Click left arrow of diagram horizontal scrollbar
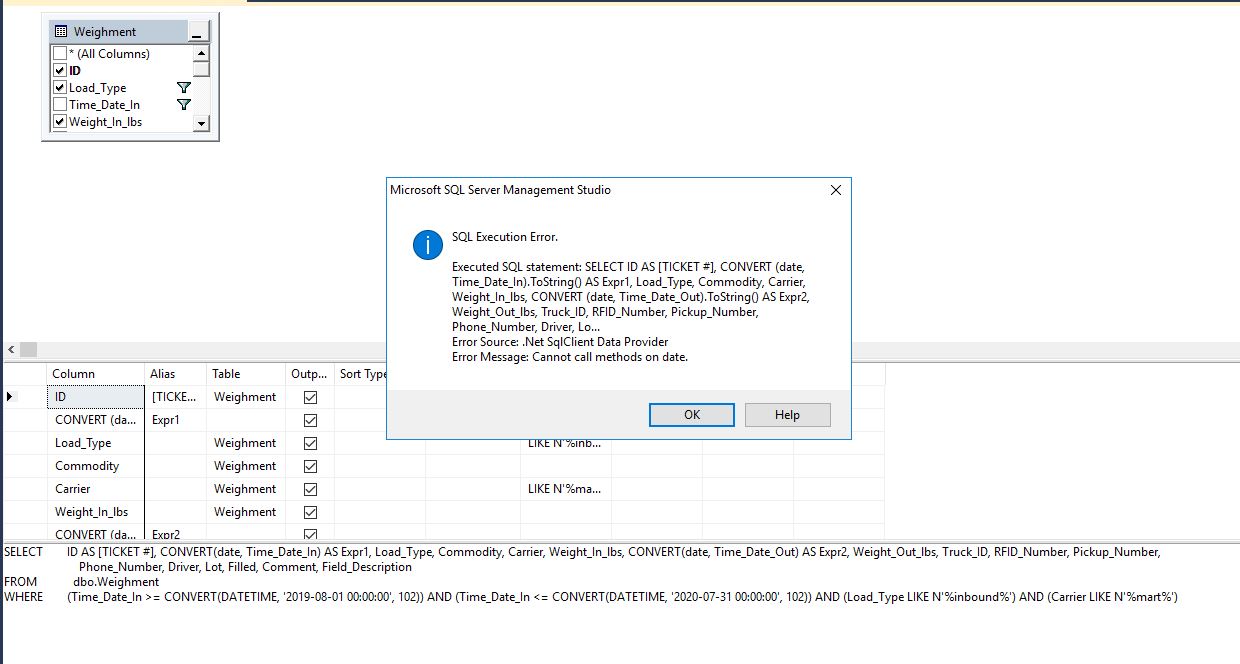The width and height of the screenshot is (1240, 664). [11, 350]
